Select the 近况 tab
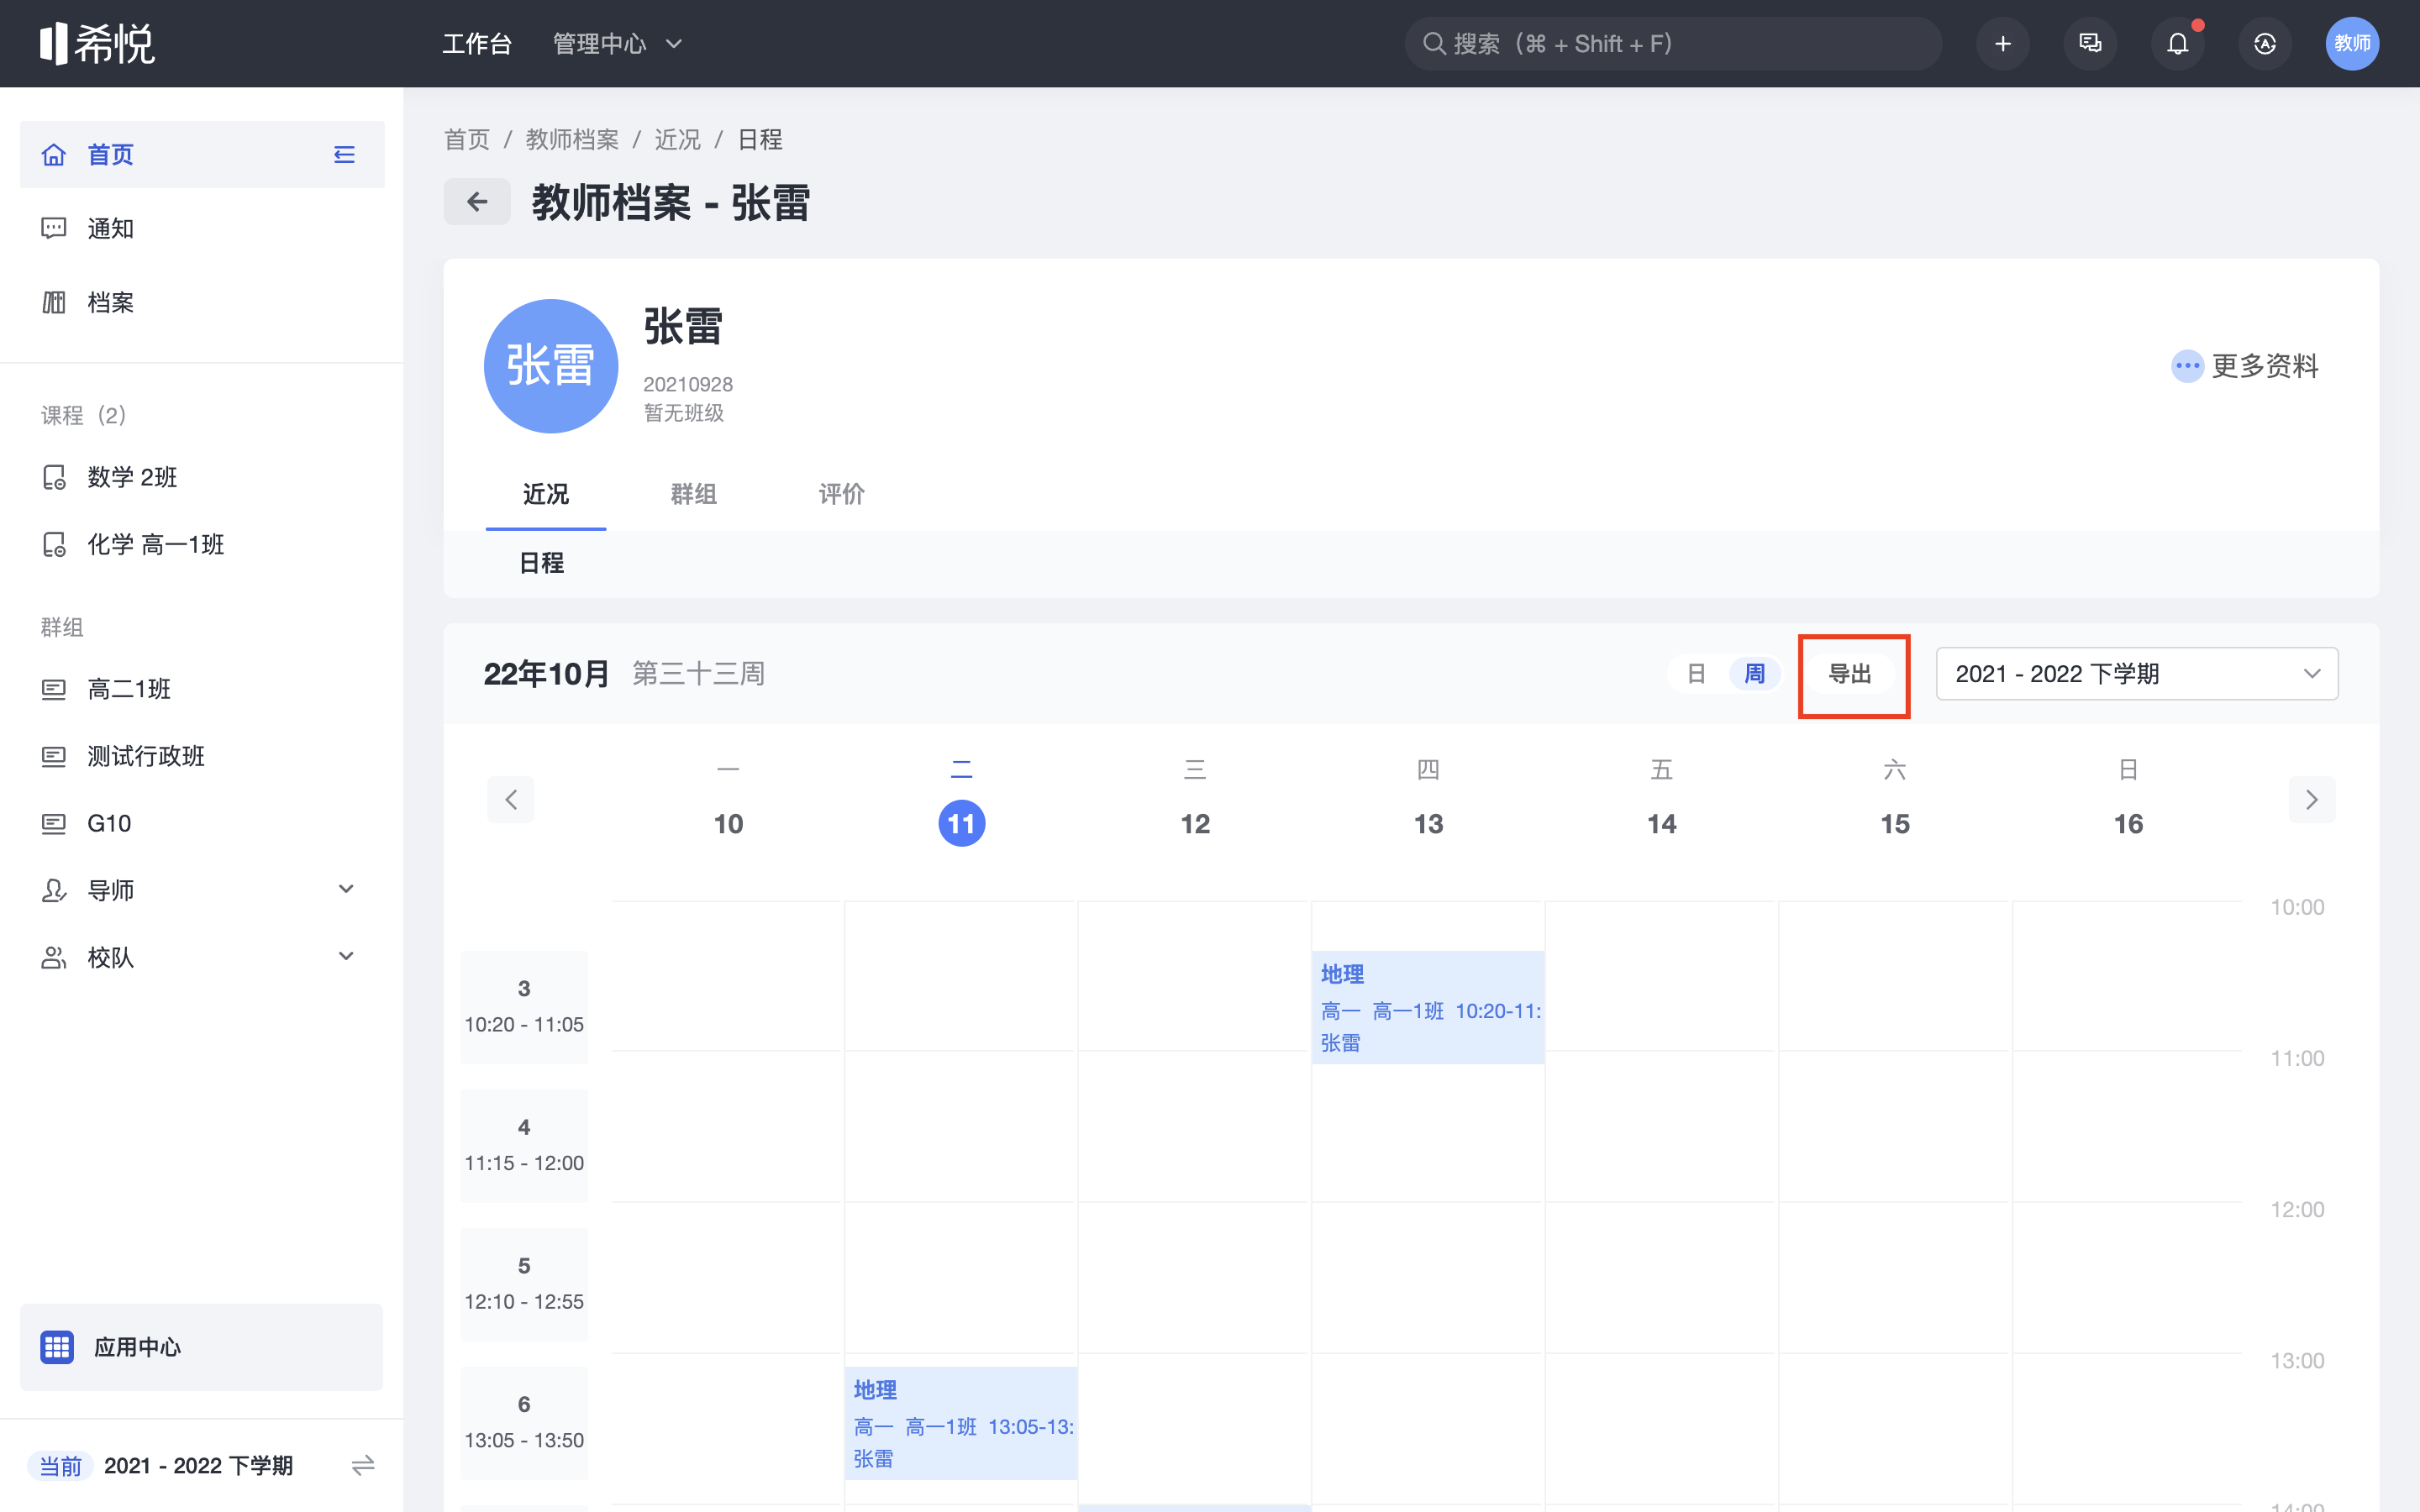The height and width of the screenshot is (1512, 2420). (546, 493)
